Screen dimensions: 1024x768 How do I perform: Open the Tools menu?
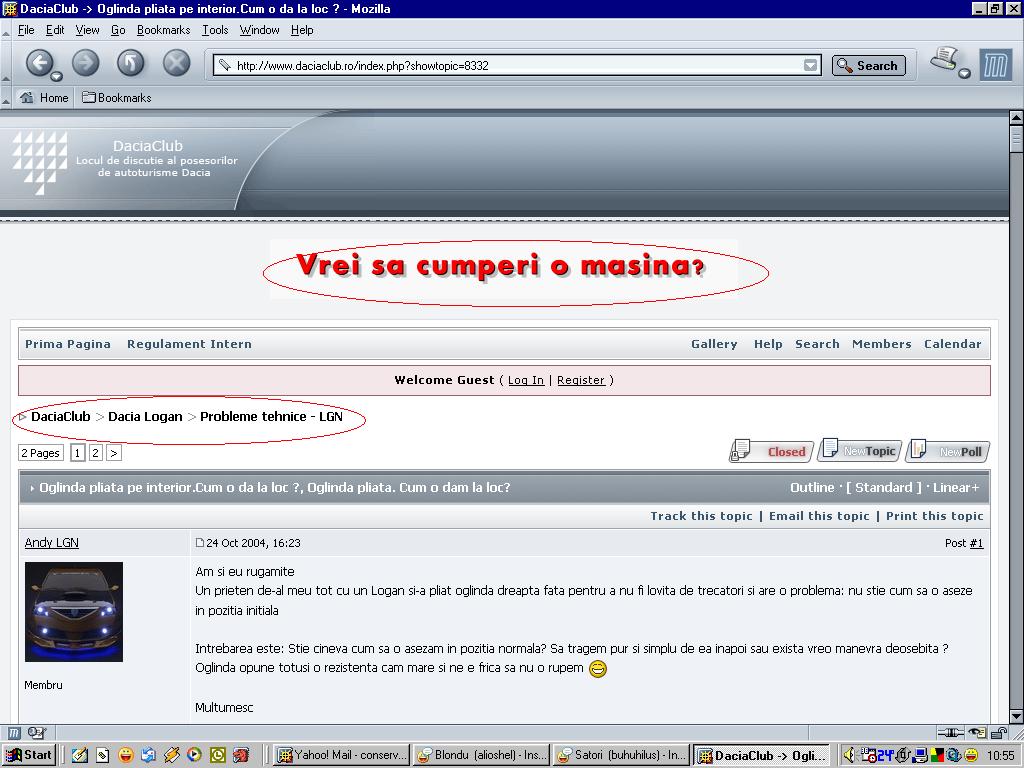pos(215,30)
